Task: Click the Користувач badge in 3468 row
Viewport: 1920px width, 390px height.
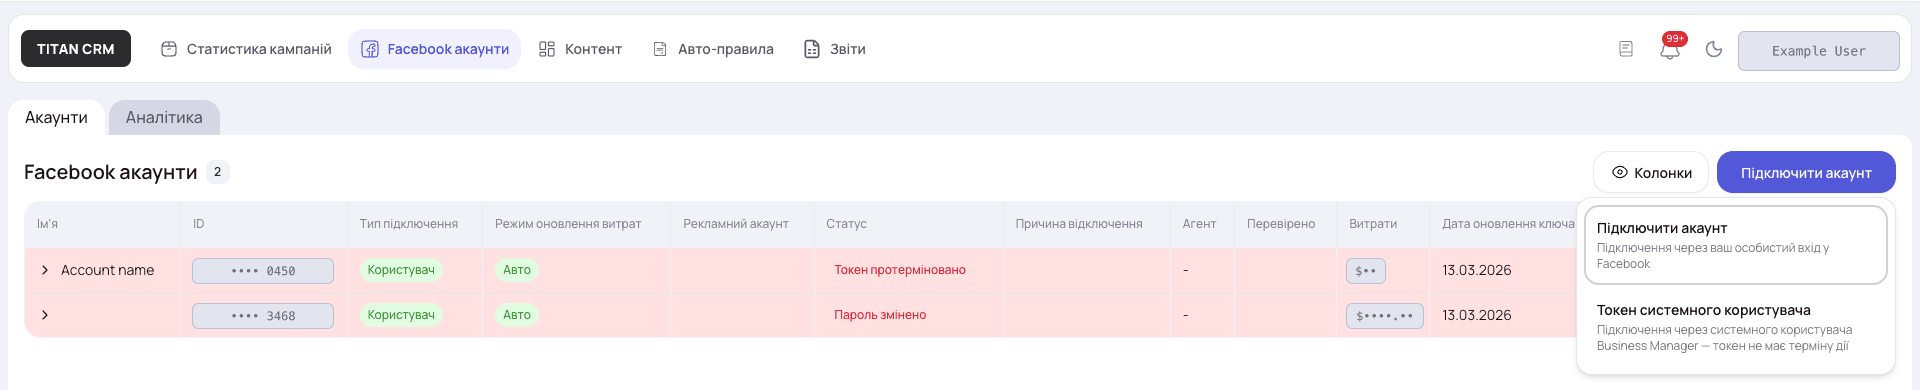Action: coord(401,315)
